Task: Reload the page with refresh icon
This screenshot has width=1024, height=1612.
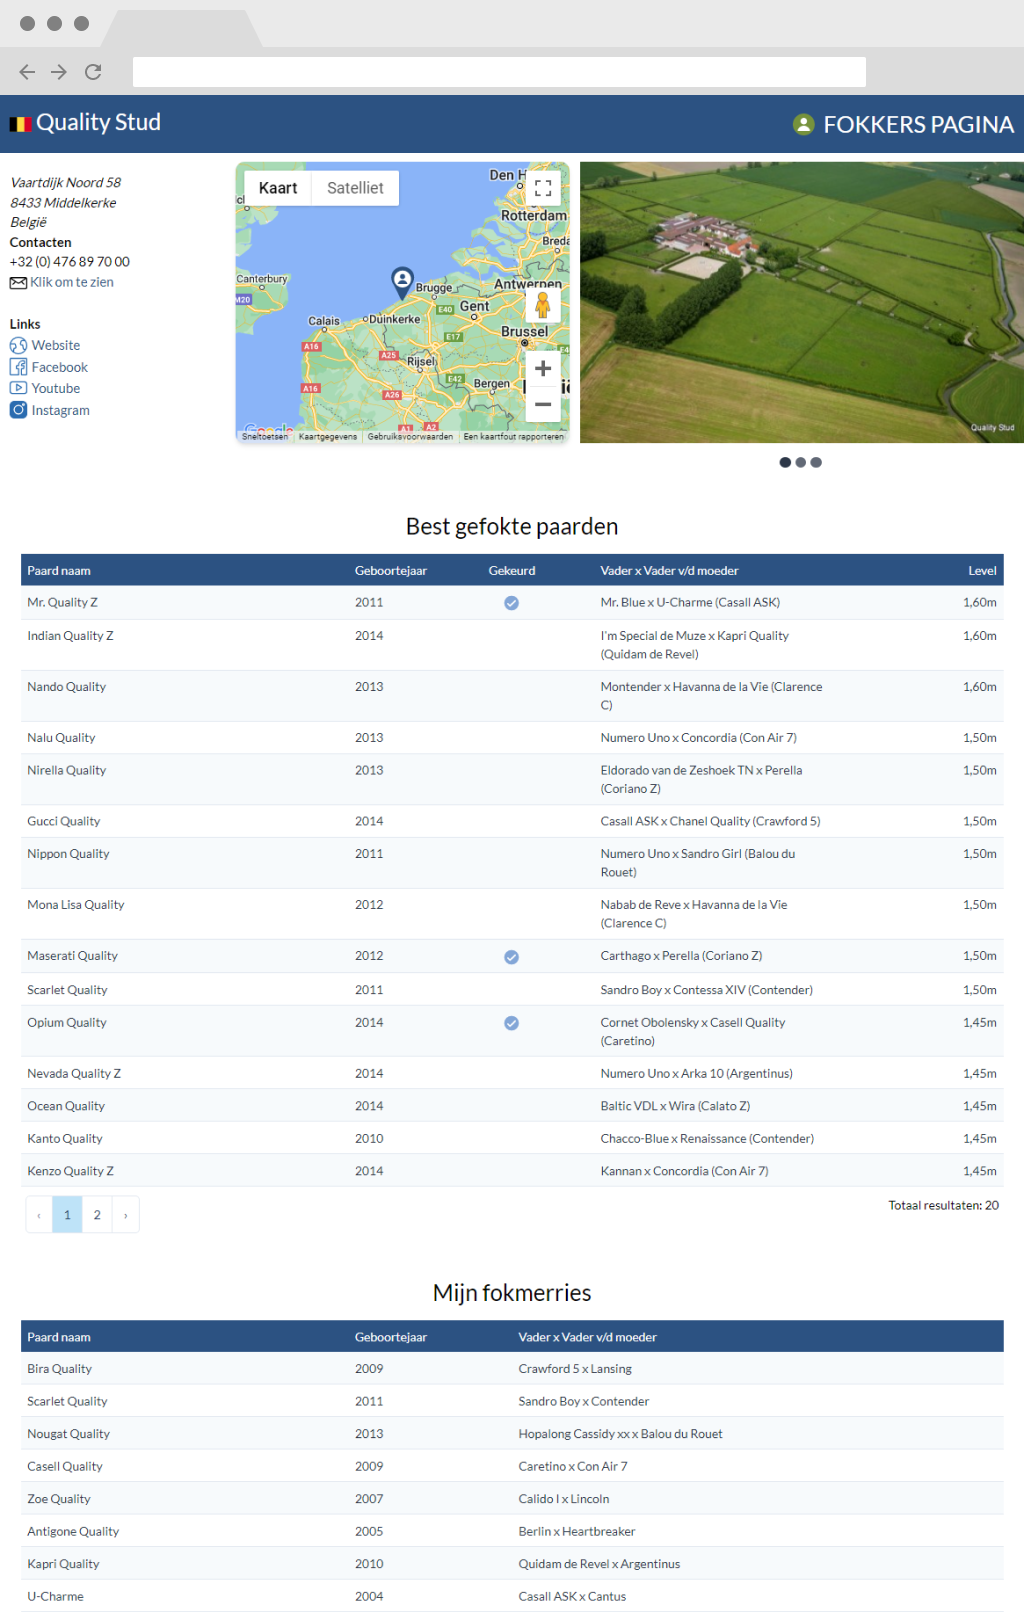Action: coord(93,72)
